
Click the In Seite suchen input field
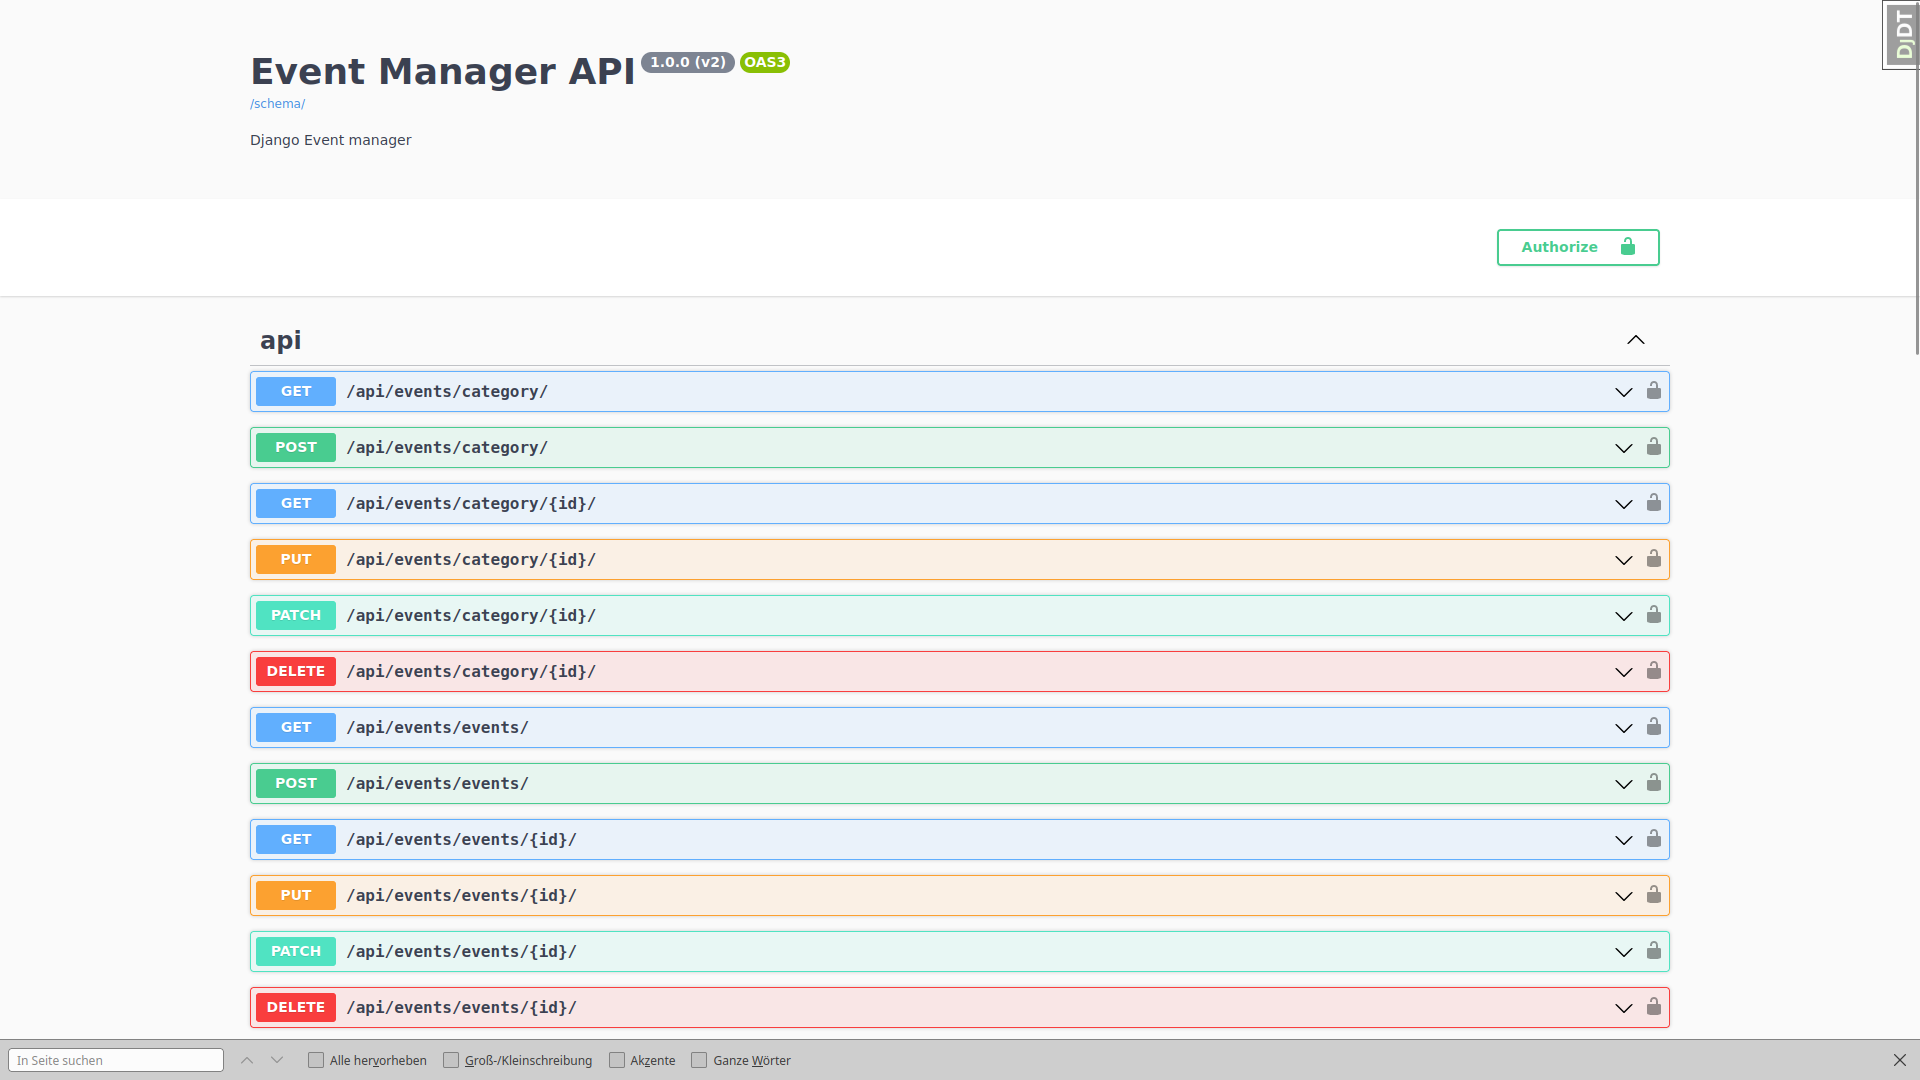tap(116, 1060)
